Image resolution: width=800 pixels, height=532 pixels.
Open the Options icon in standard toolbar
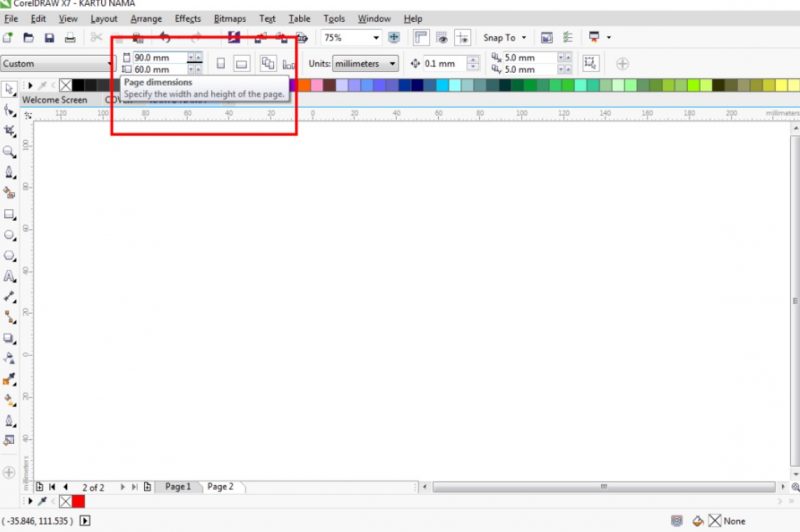click(x=567, y=38)
